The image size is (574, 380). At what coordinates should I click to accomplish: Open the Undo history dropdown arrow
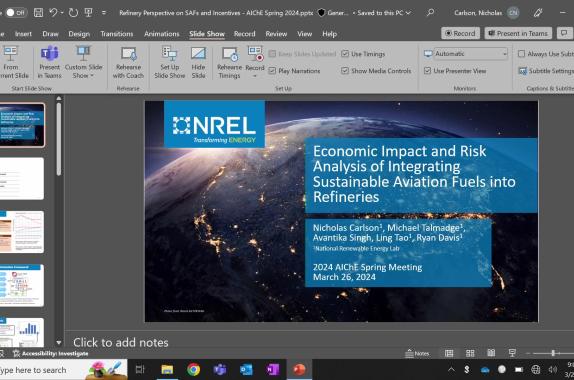pyautogui.click(x=62, y=13)
